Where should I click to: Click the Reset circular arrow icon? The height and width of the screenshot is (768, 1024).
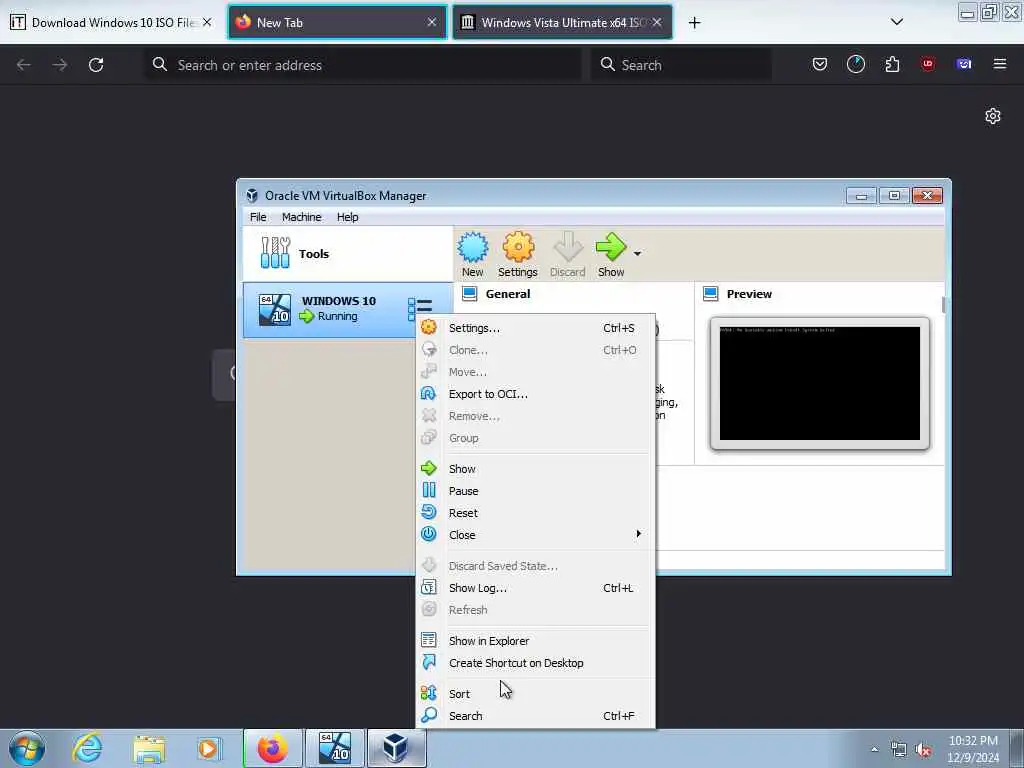(429, 512)
